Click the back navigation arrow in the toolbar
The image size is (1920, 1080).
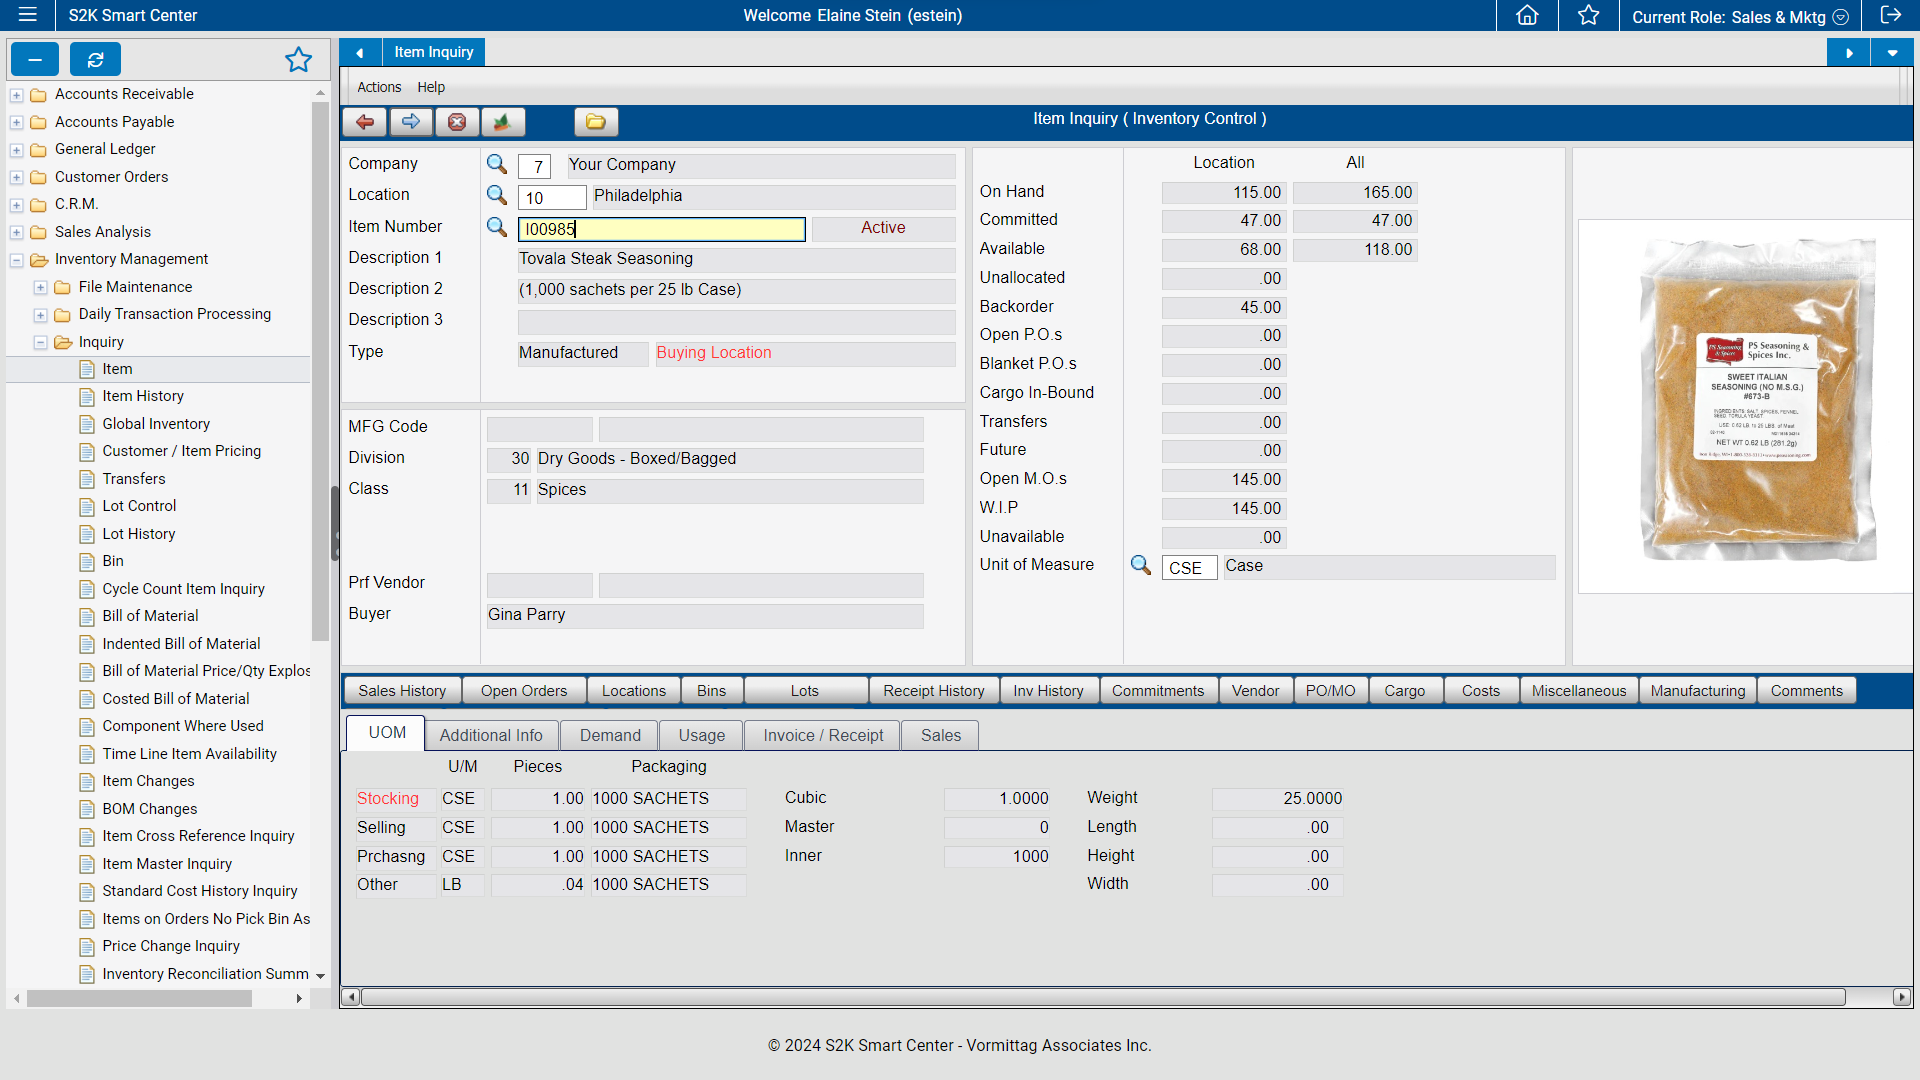coord(364,122)
